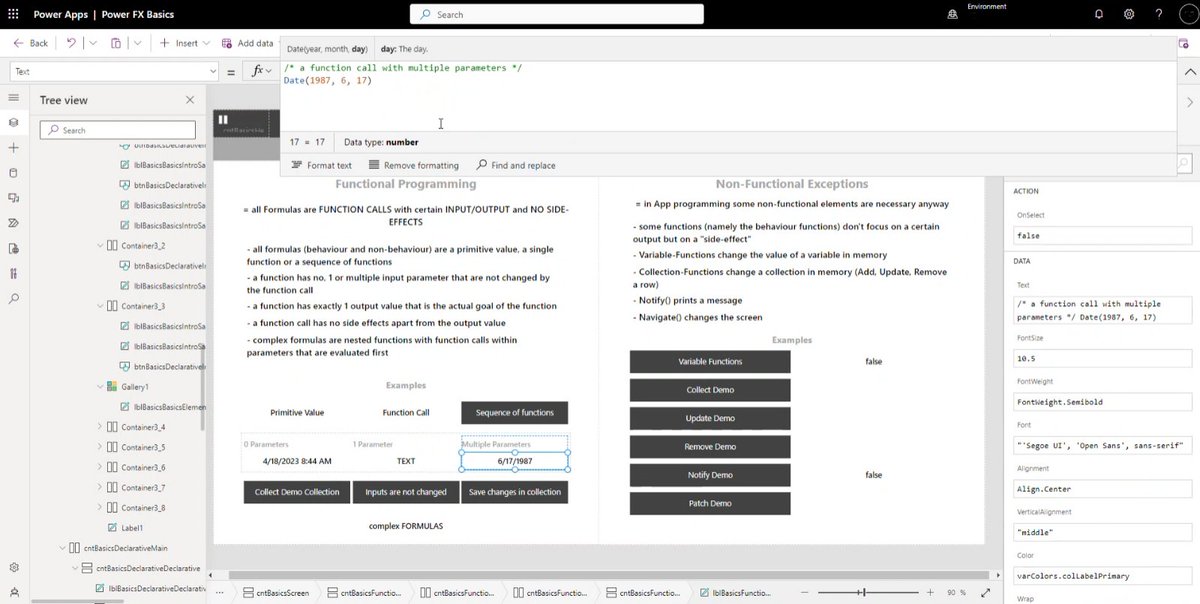This screenshot has width=1200, height=604.
Task: Open the paste options dropdown arrow
Action: tap(137, 43)
